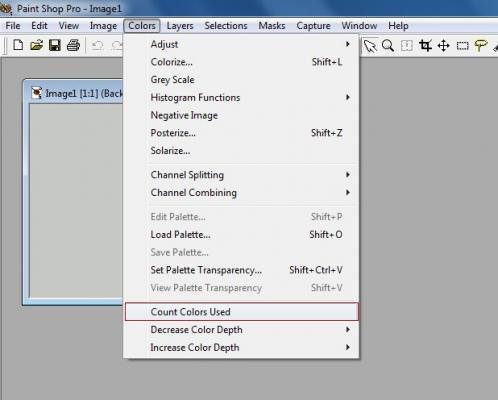Click the New file toolbar icon
Image resolution: width=498 pixels, height=400 pixels.
pyautogui.click(x=18, y=45)
